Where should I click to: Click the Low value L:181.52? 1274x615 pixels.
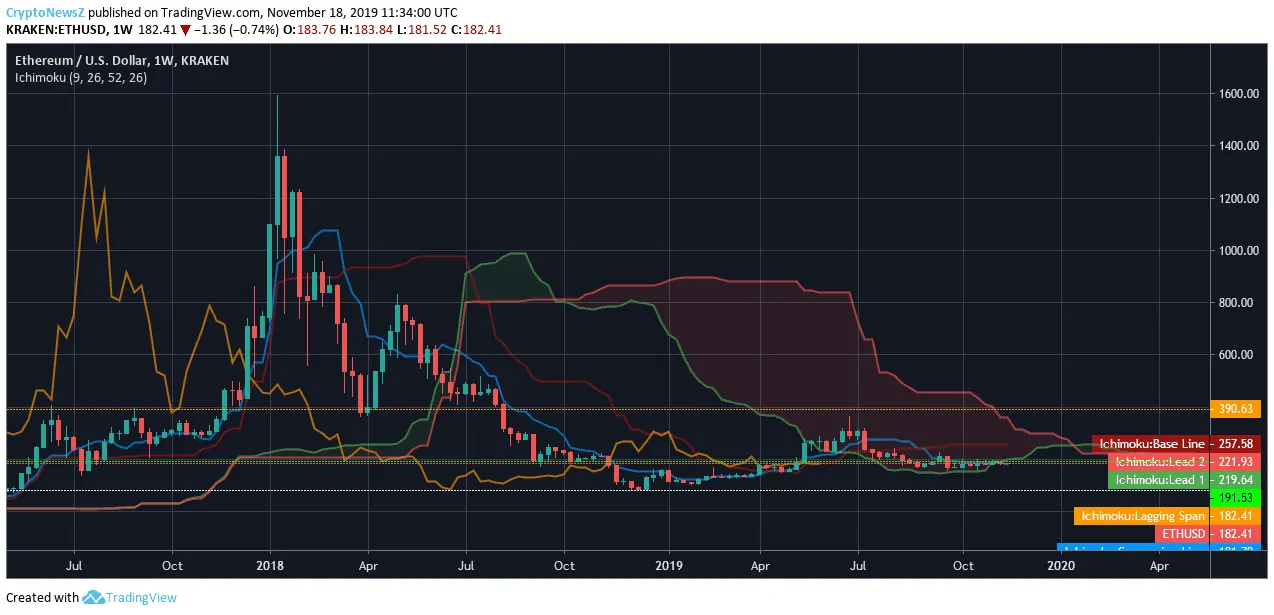(x=423, y=30)
